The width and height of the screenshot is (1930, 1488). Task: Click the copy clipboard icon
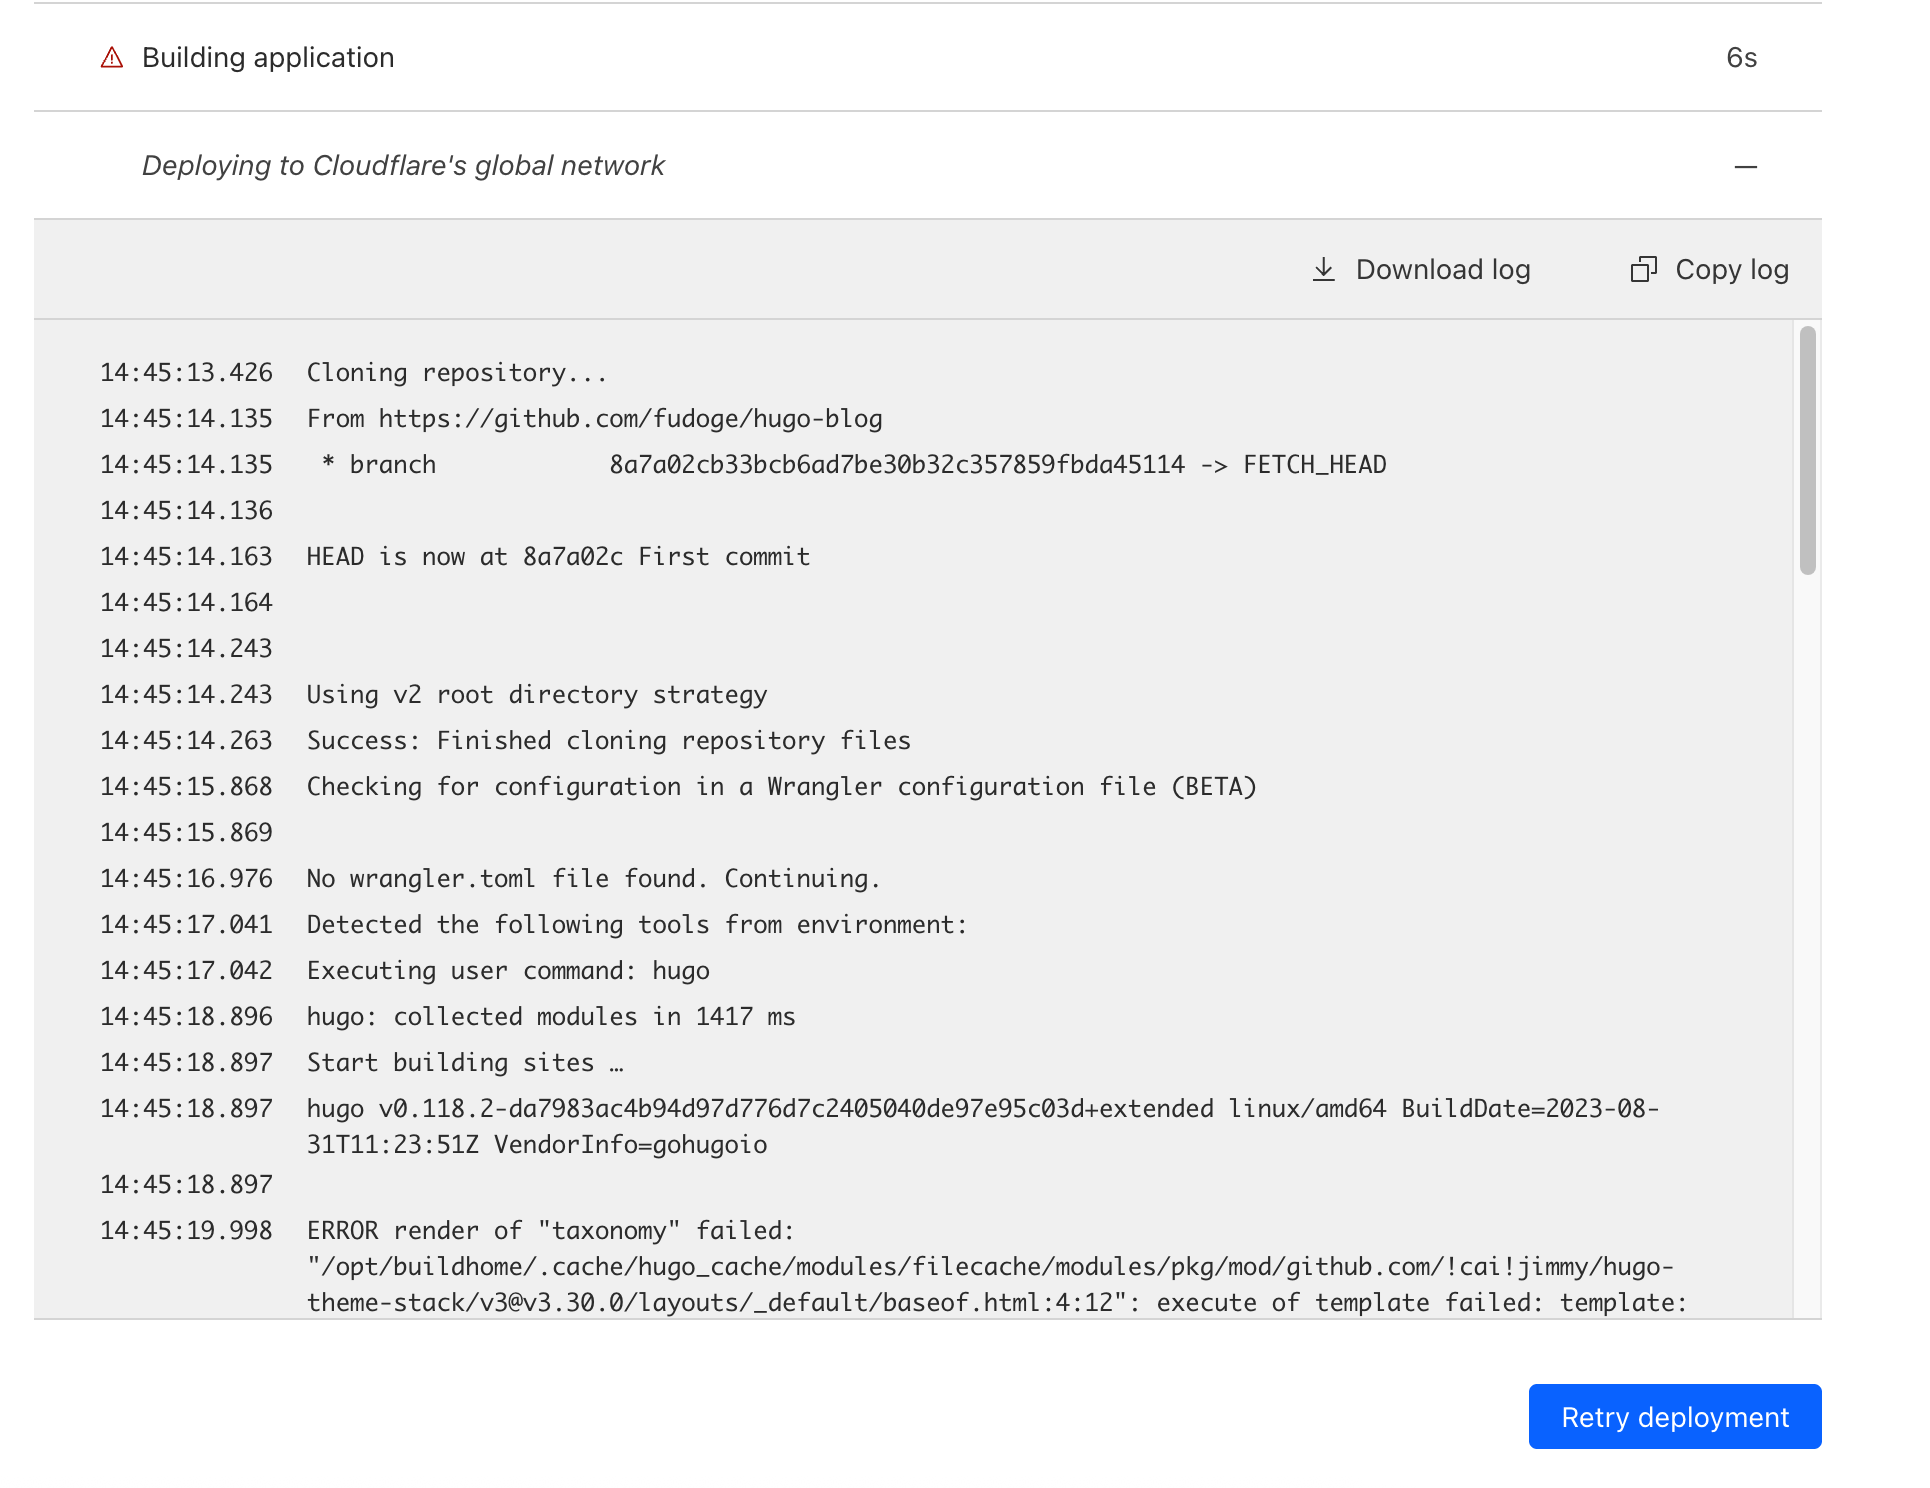tap(1643, 269)
